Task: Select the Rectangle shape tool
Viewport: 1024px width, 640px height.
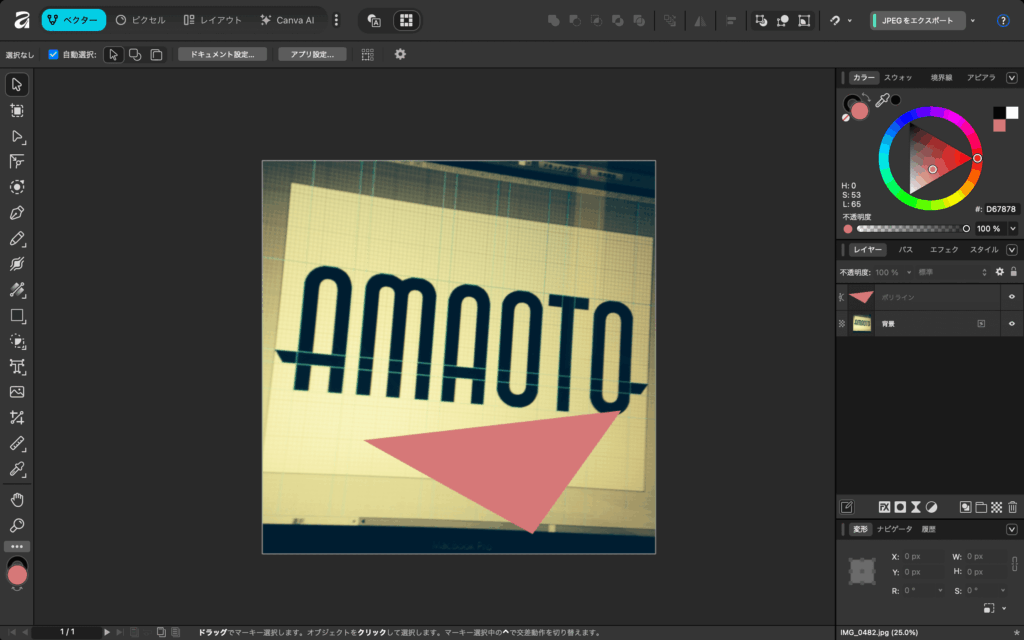Action: (x=17, y=316)
